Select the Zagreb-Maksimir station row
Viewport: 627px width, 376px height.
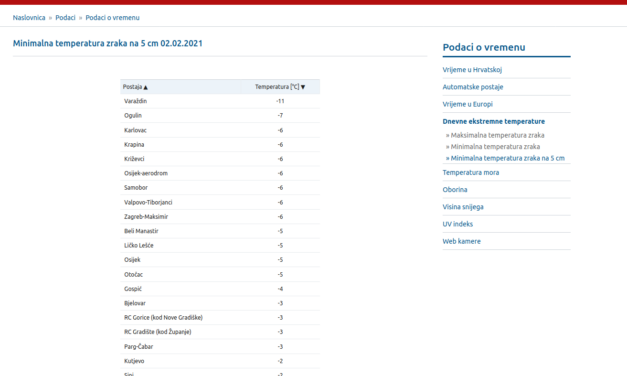(x=220, y=217)
